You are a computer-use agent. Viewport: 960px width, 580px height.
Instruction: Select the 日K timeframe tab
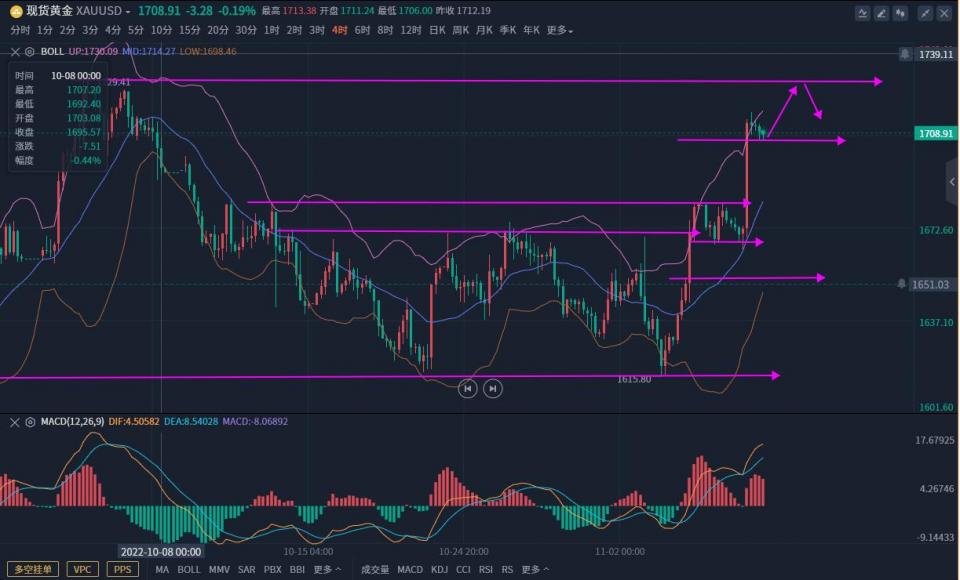[x=437, y=30]
